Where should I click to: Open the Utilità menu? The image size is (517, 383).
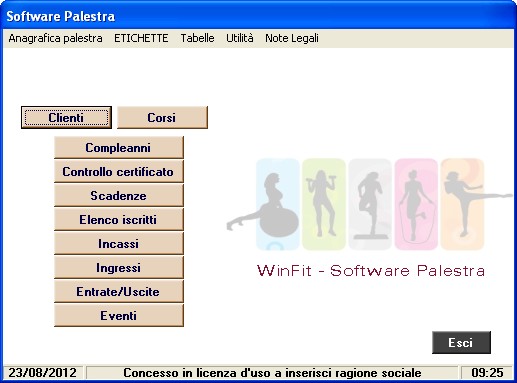pos(240,38)
